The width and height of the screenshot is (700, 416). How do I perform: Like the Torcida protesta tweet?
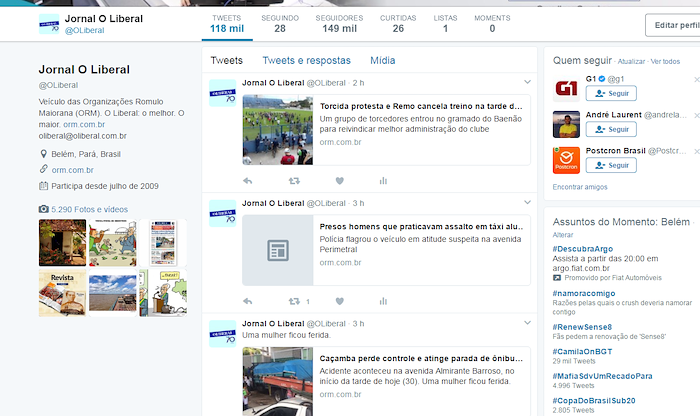[x=340, y=181]
